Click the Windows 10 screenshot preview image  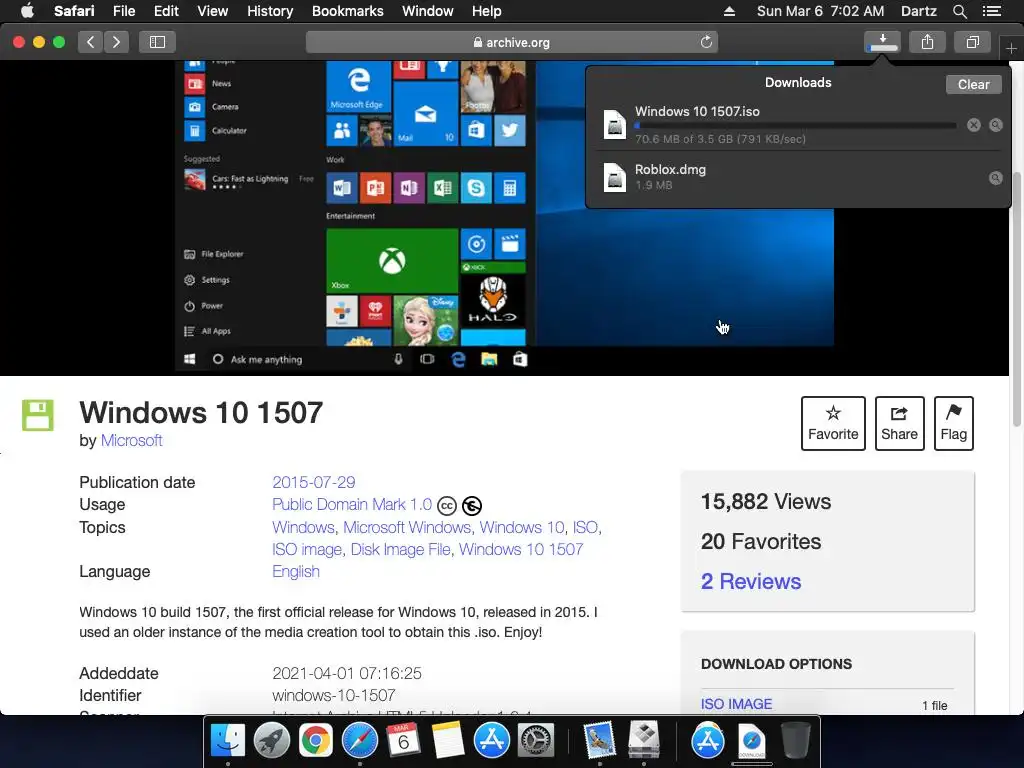coord(504,217)
